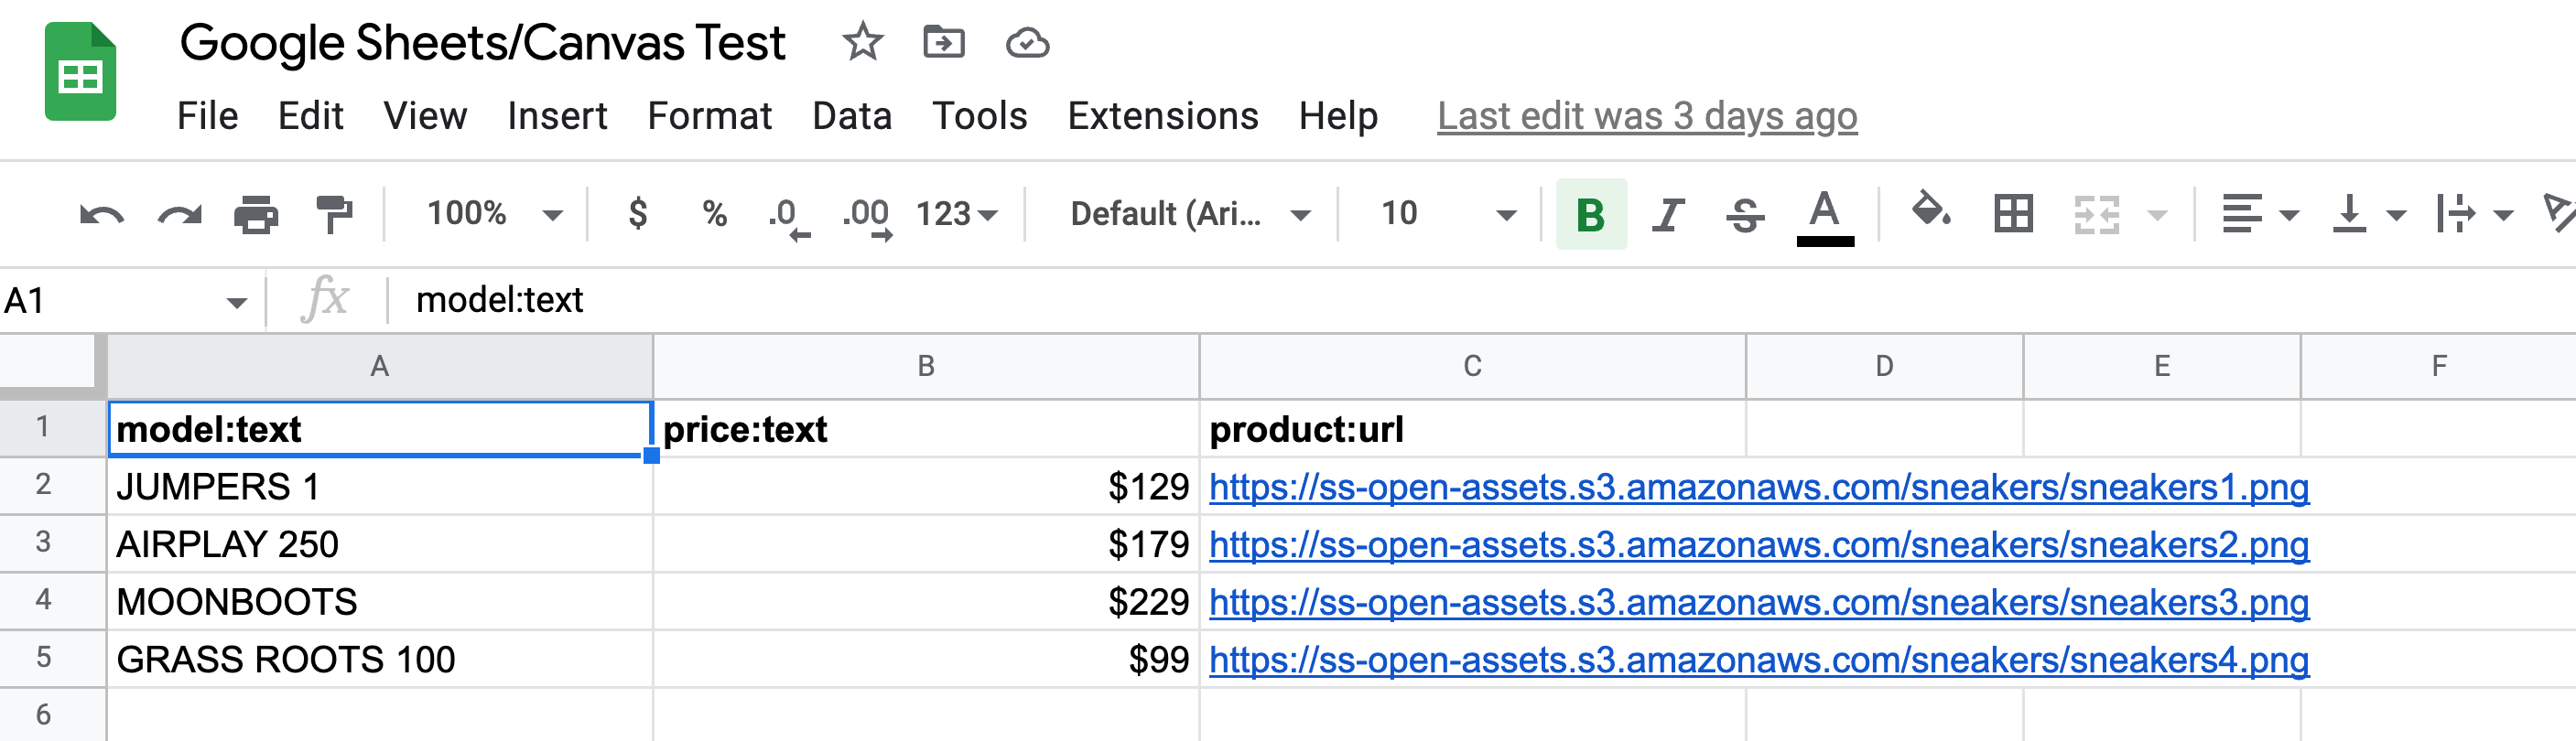Toggle Bold formatting
This screenshot has width=2576, height=741.
(1590, 214)
